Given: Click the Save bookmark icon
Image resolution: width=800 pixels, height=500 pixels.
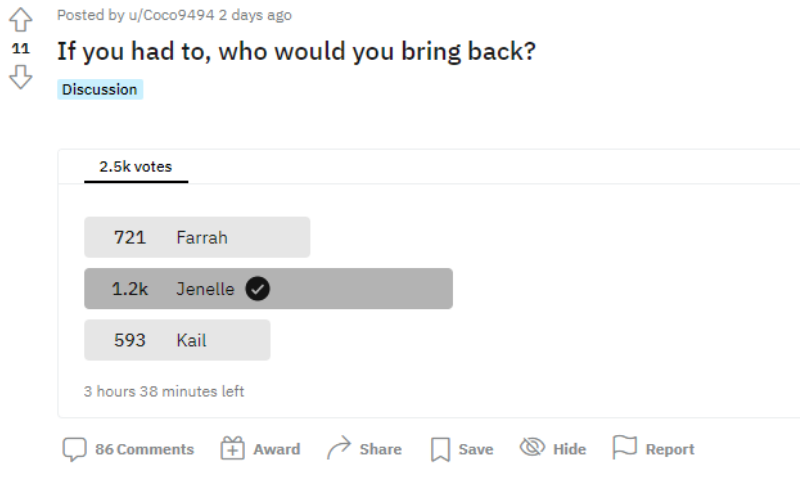Looking at the screenshot, I should coord(440,449).
